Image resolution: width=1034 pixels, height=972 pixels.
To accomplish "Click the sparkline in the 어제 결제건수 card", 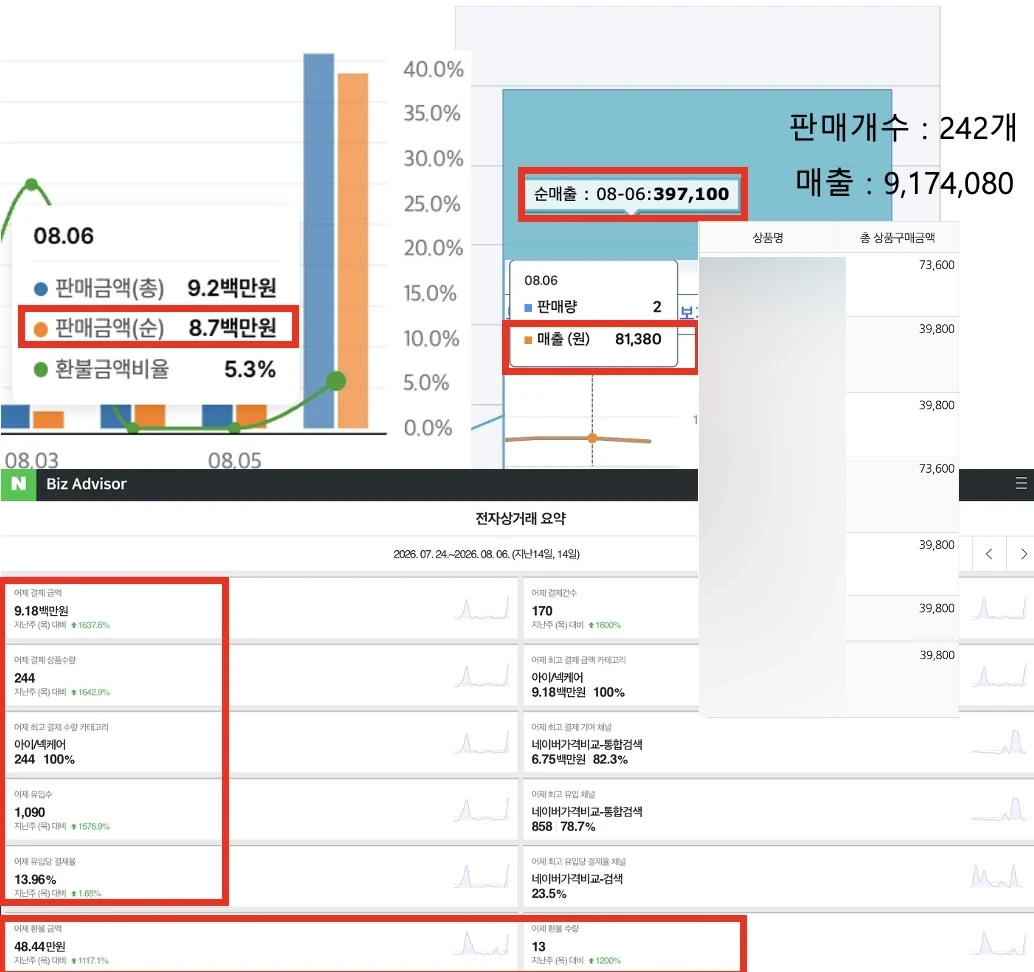I will coord(999,608).
